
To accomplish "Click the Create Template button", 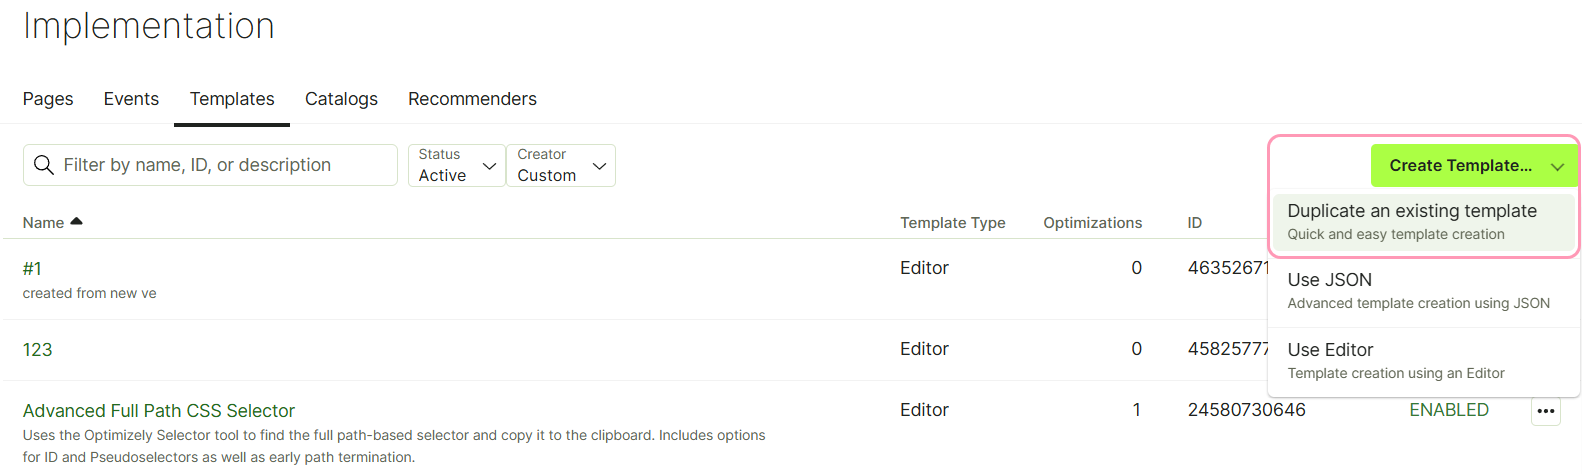I will coord(1460,165).
